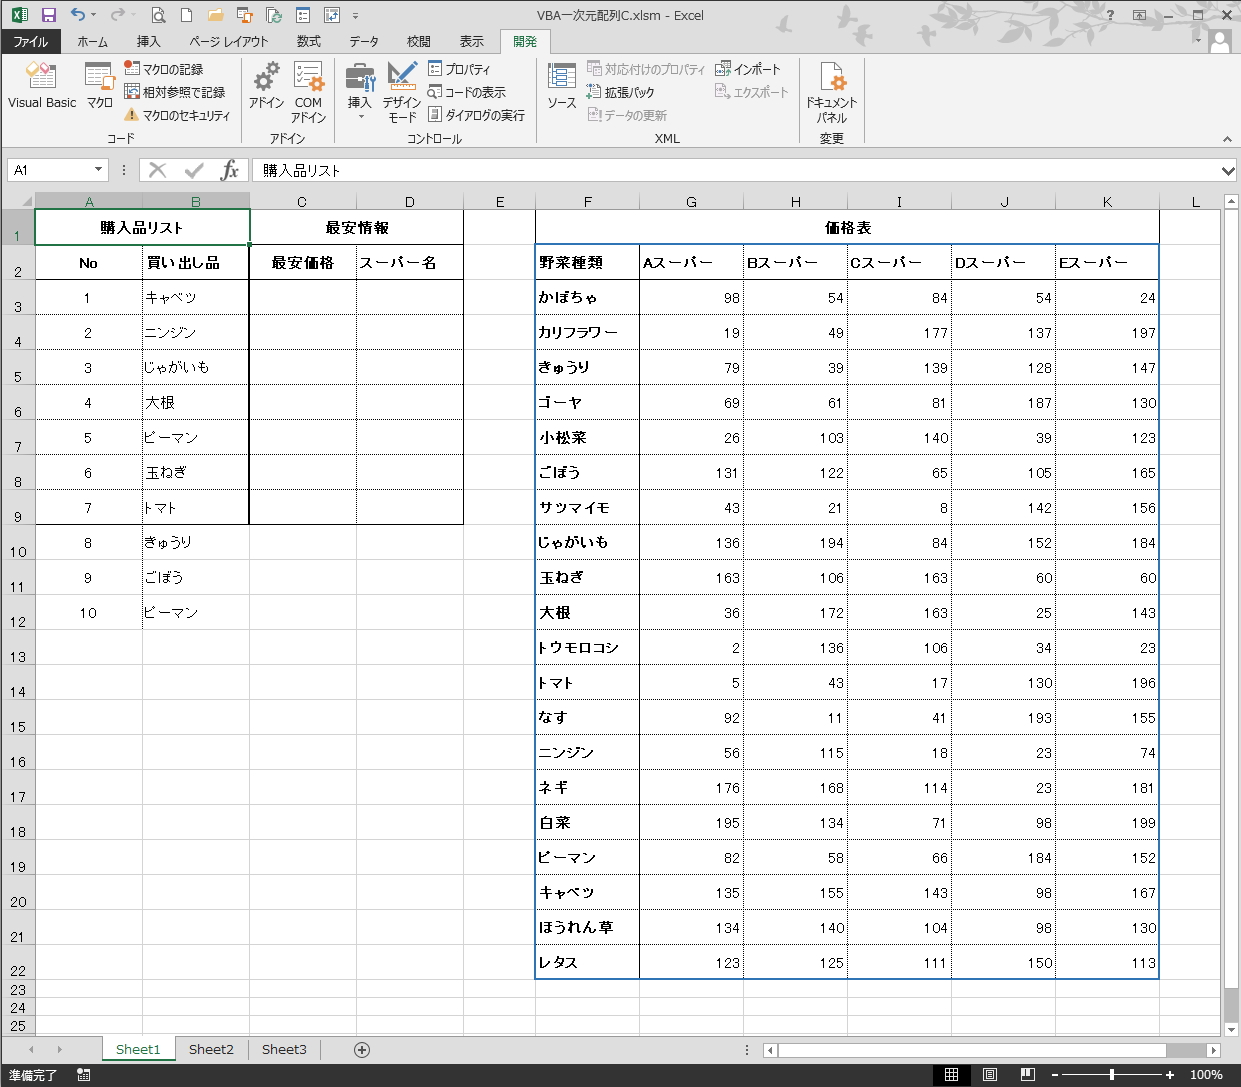Customize the quick access toolbar dropdown
The height and width of the screenshot is (1087, 1241).
coord(355,15)
